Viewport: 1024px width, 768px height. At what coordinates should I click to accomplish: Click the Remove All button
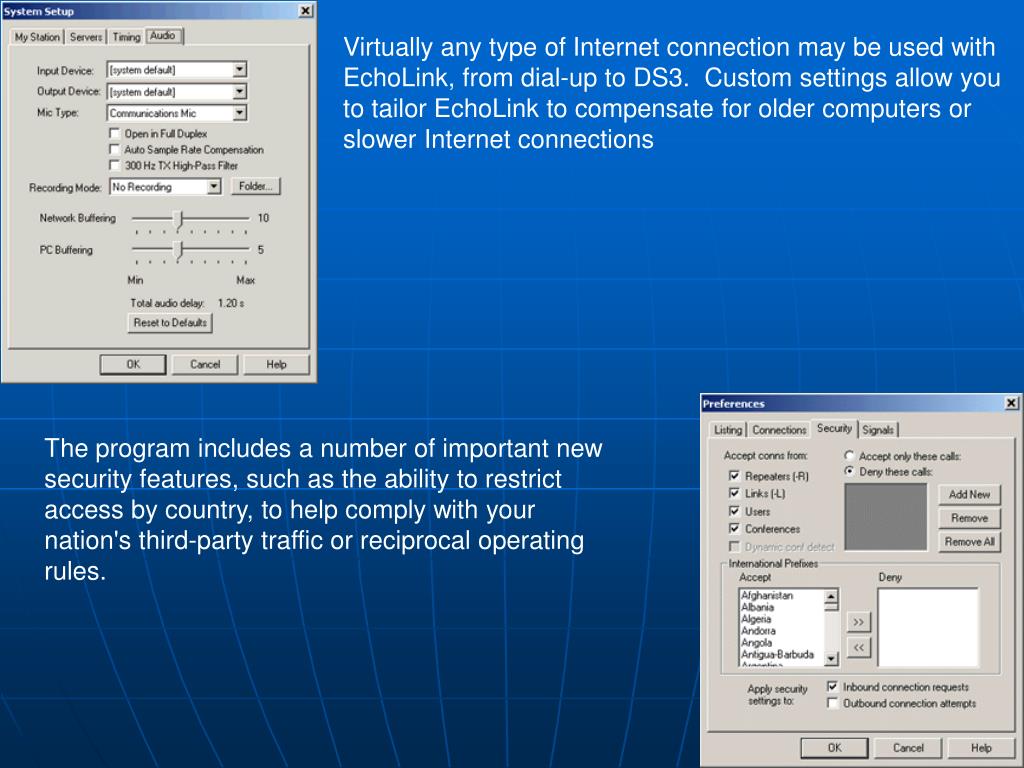(x=969, y=541)
